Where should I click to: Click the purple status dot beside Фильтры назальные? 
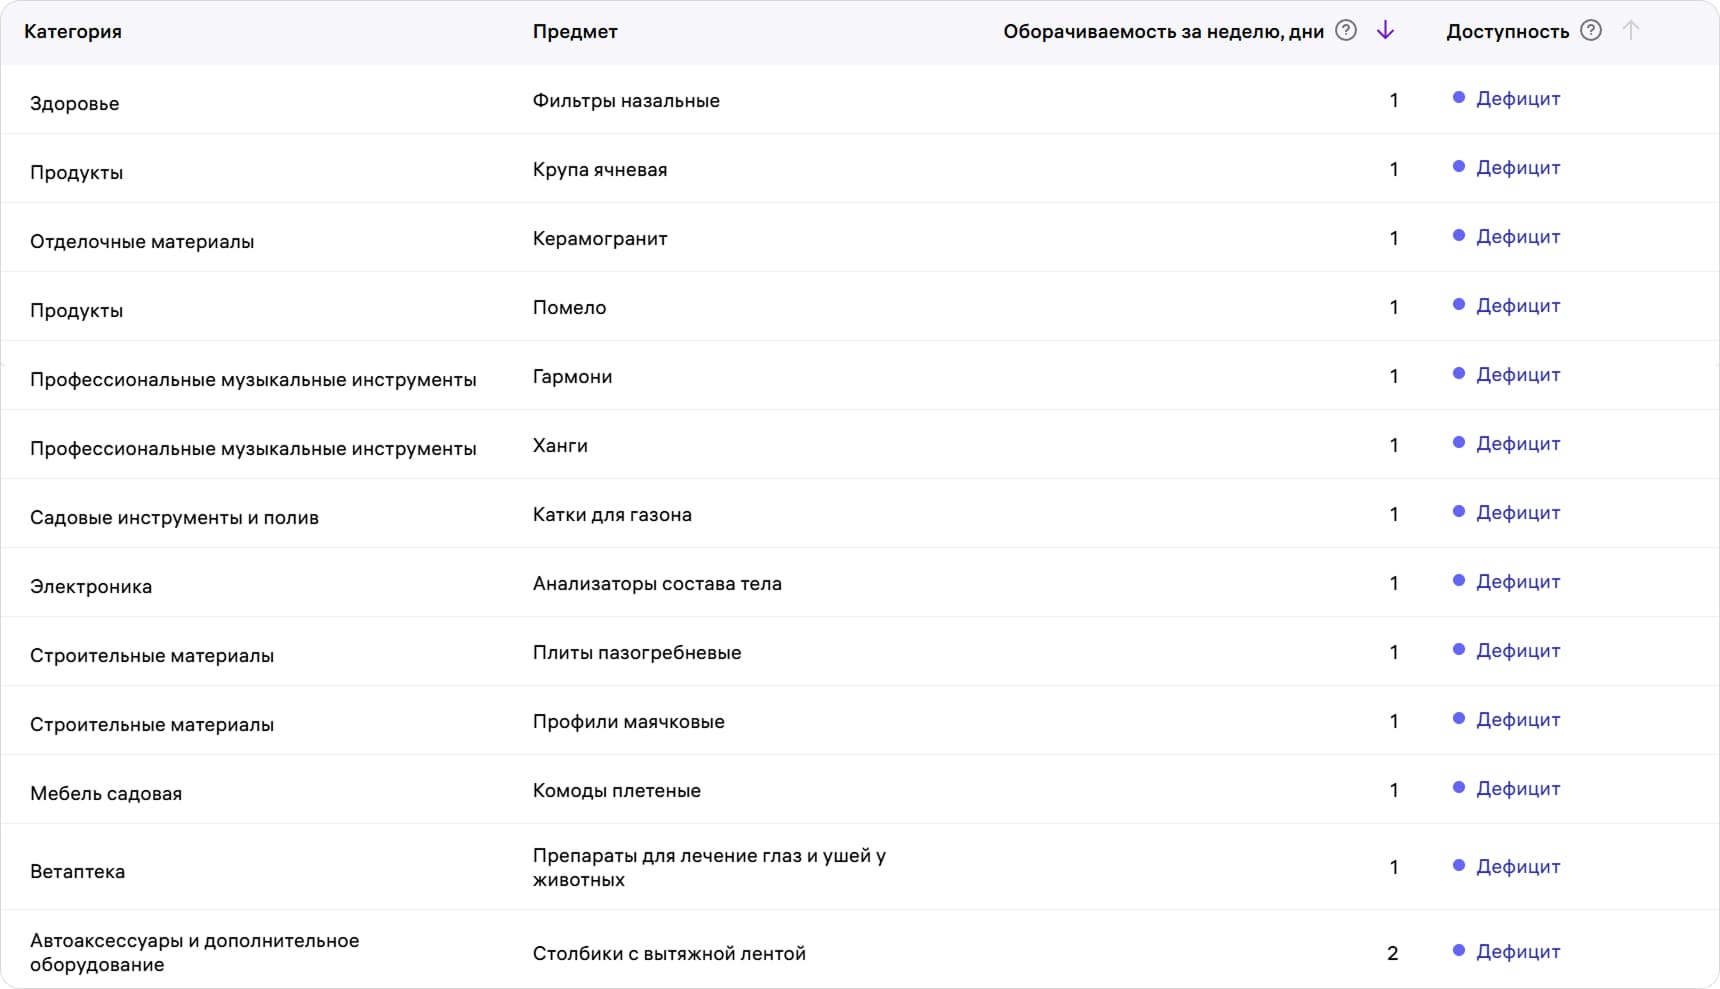click(x=1459, y=98)
